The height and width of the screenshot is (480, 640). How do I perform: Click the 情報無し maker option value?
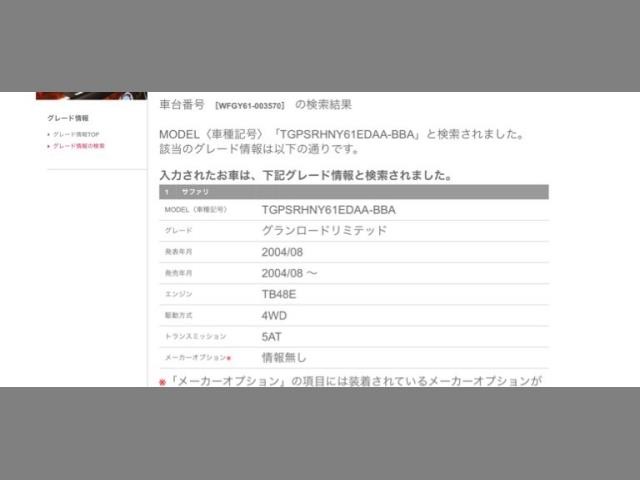(284, 358)
